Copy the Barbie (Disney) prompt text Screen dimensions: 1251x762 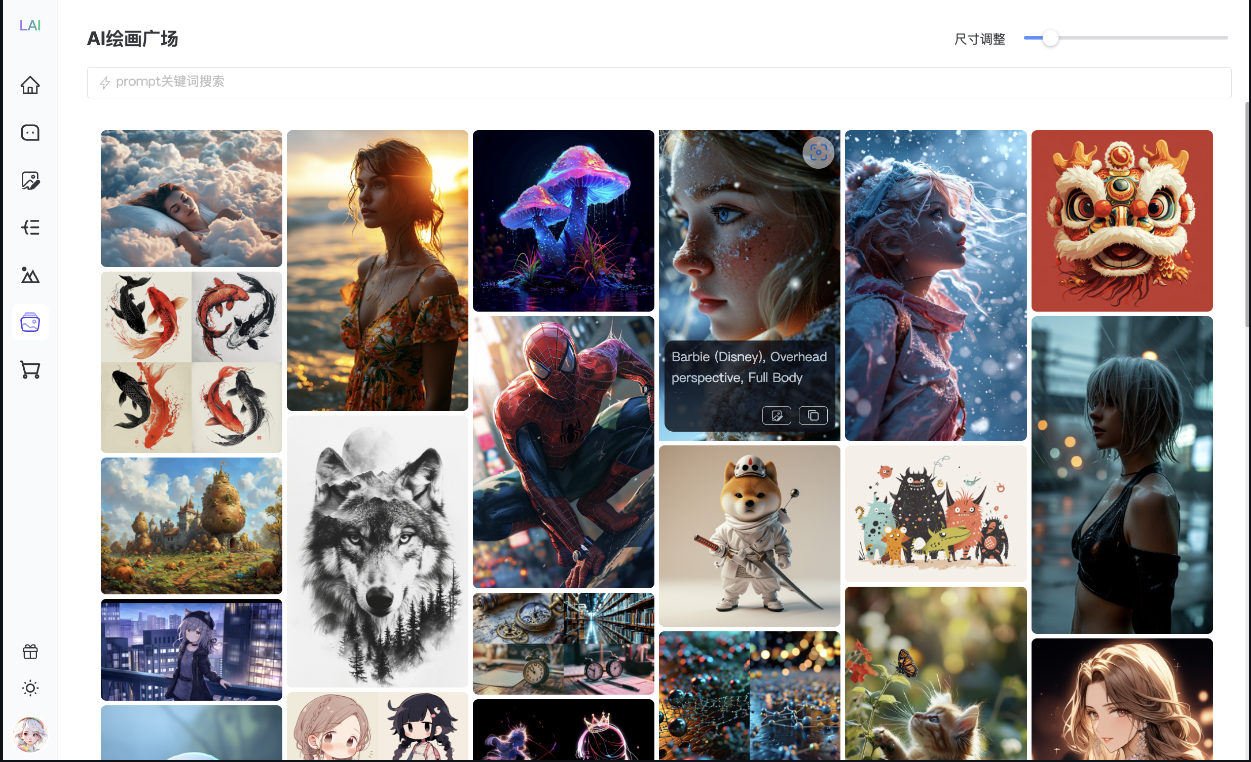[813, 415]
